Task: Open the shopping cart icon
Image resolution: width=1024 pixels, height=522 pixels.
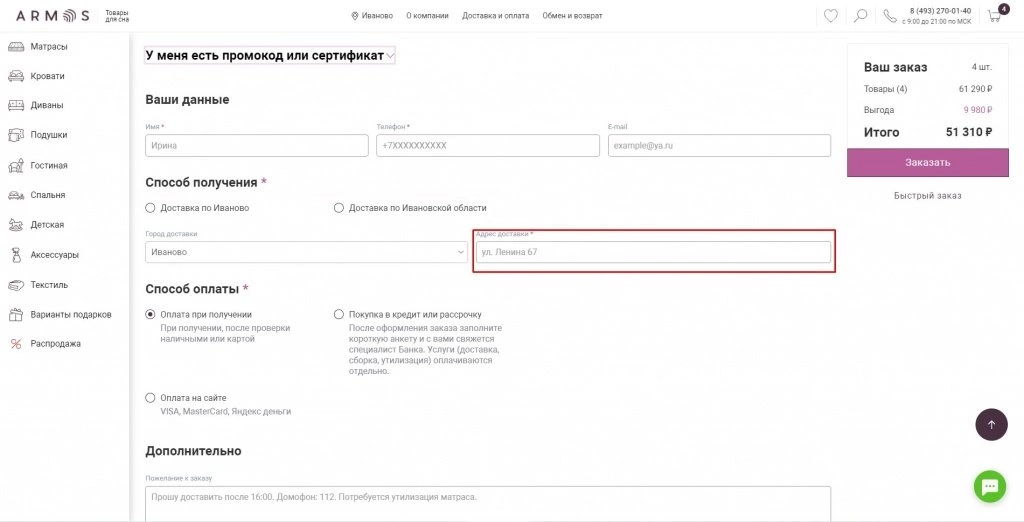Action: pos(995,16)
